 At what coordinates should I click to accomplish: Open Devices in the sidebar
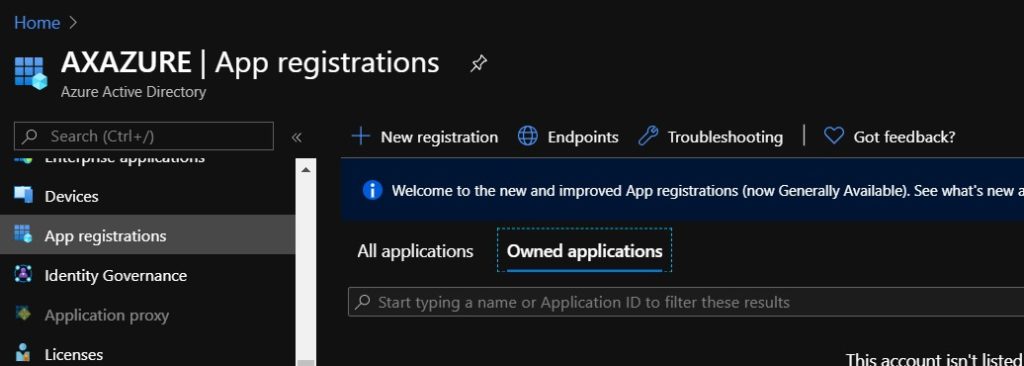tap(71, 197)
